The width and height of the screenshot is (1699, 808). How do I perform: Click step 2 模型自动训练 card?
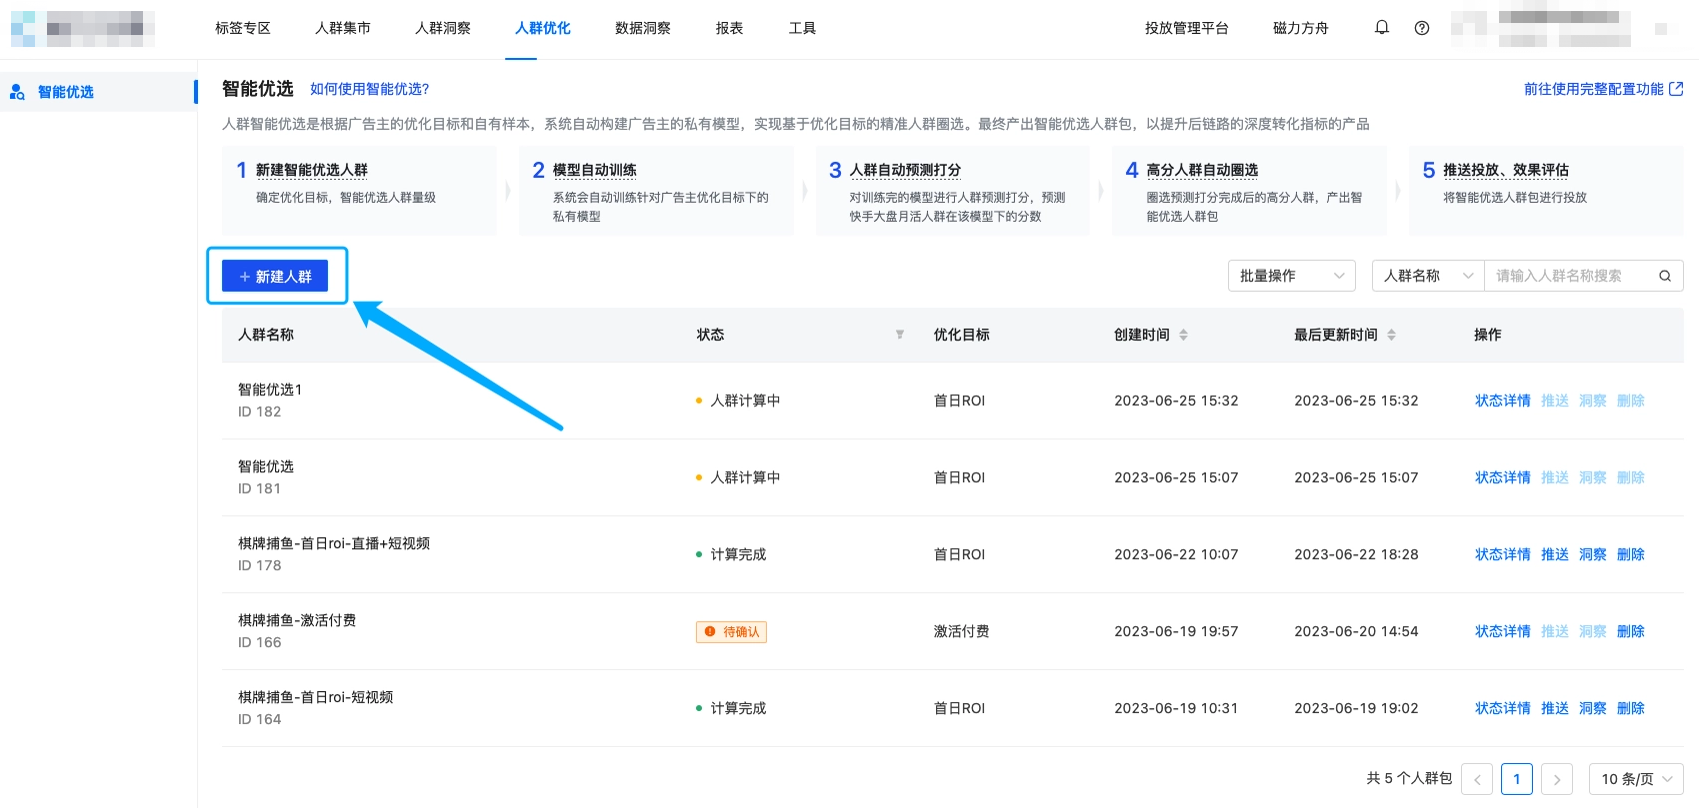656,191
